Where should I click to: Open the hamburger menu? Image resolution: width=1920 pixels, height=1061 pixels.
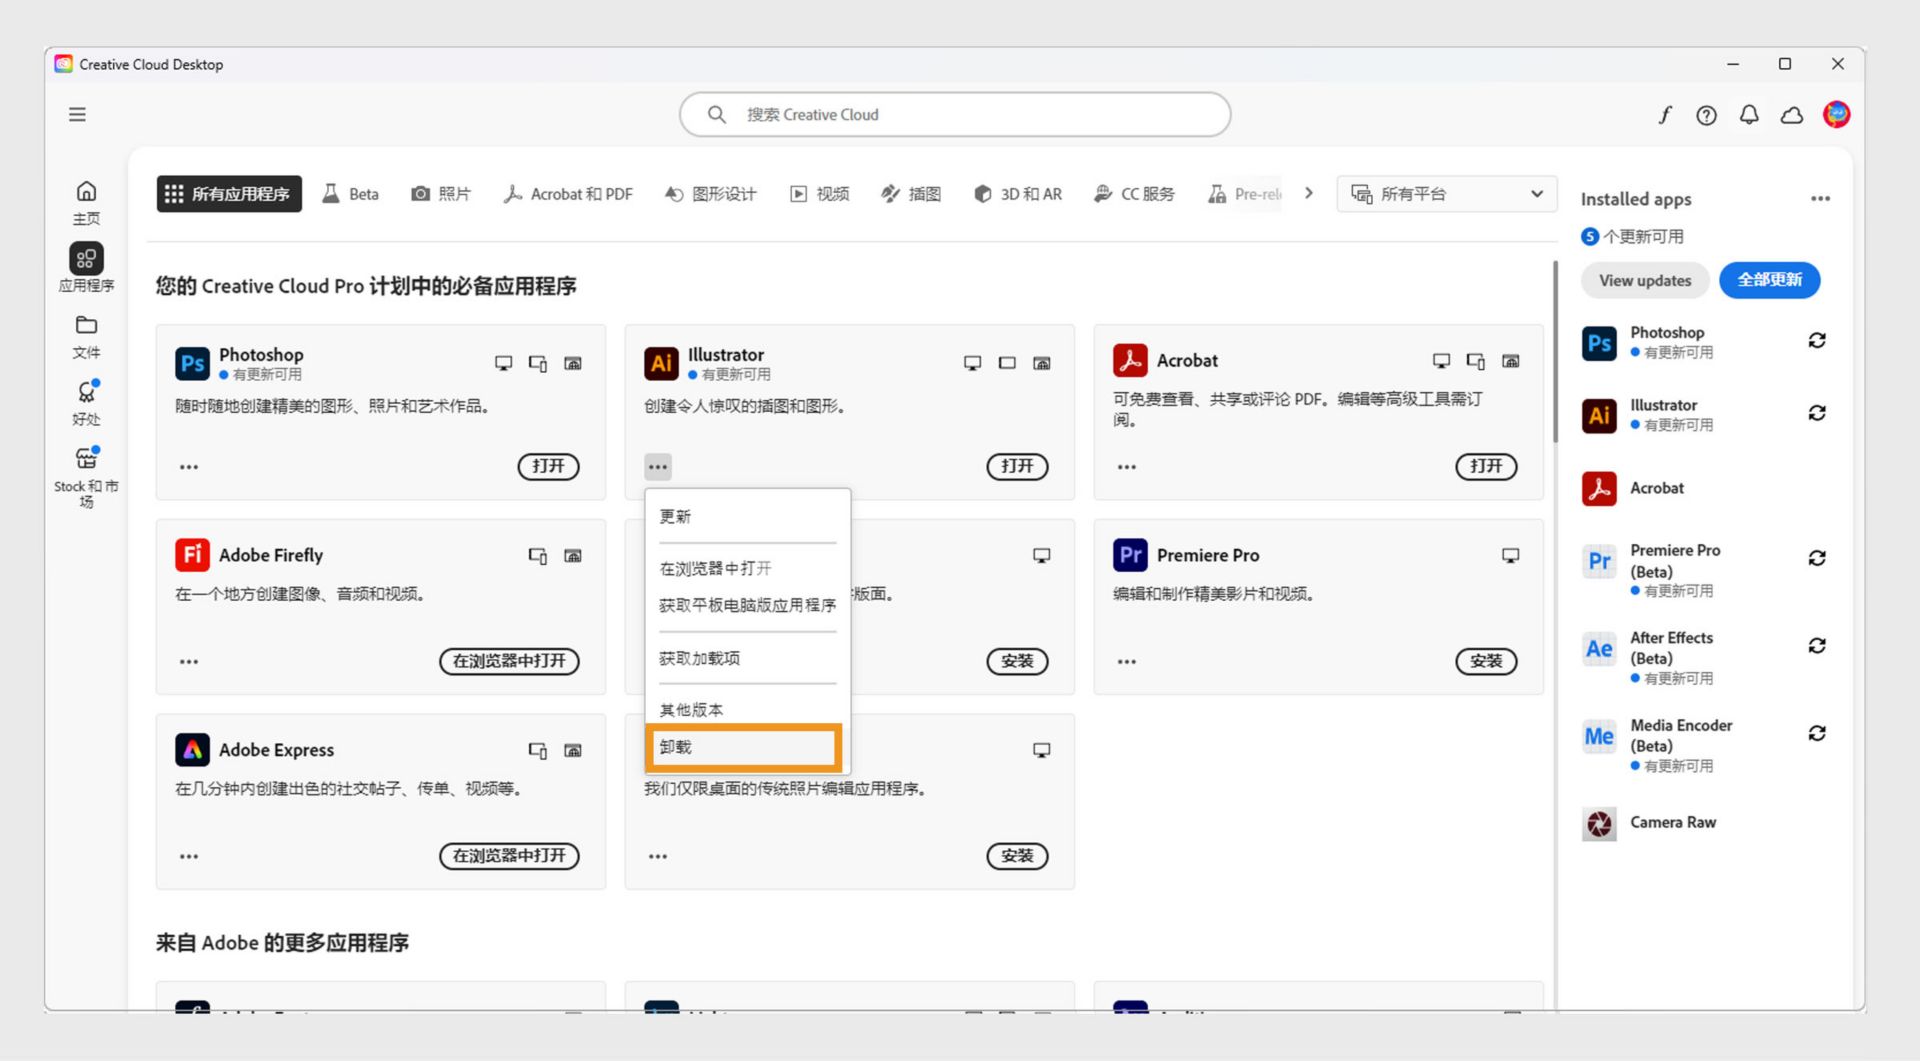[x=77, y=115]
